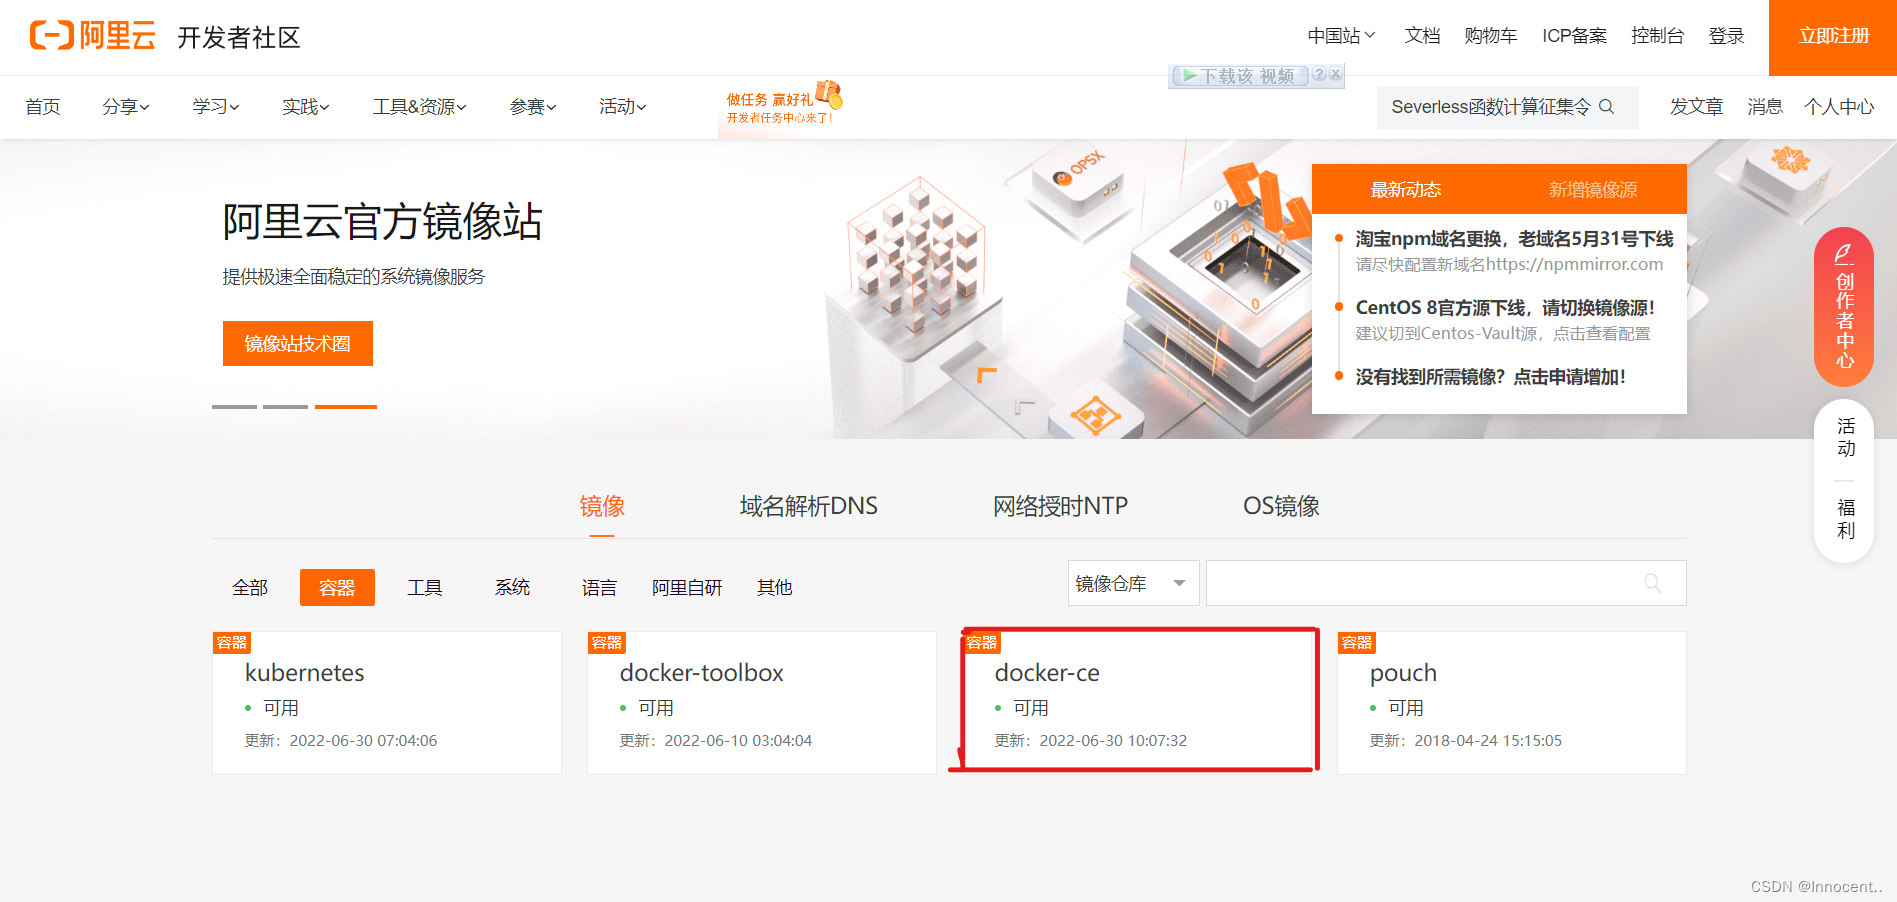
Task: Switch to 新增镜像源 tab
Action: tap(1593, 189)
